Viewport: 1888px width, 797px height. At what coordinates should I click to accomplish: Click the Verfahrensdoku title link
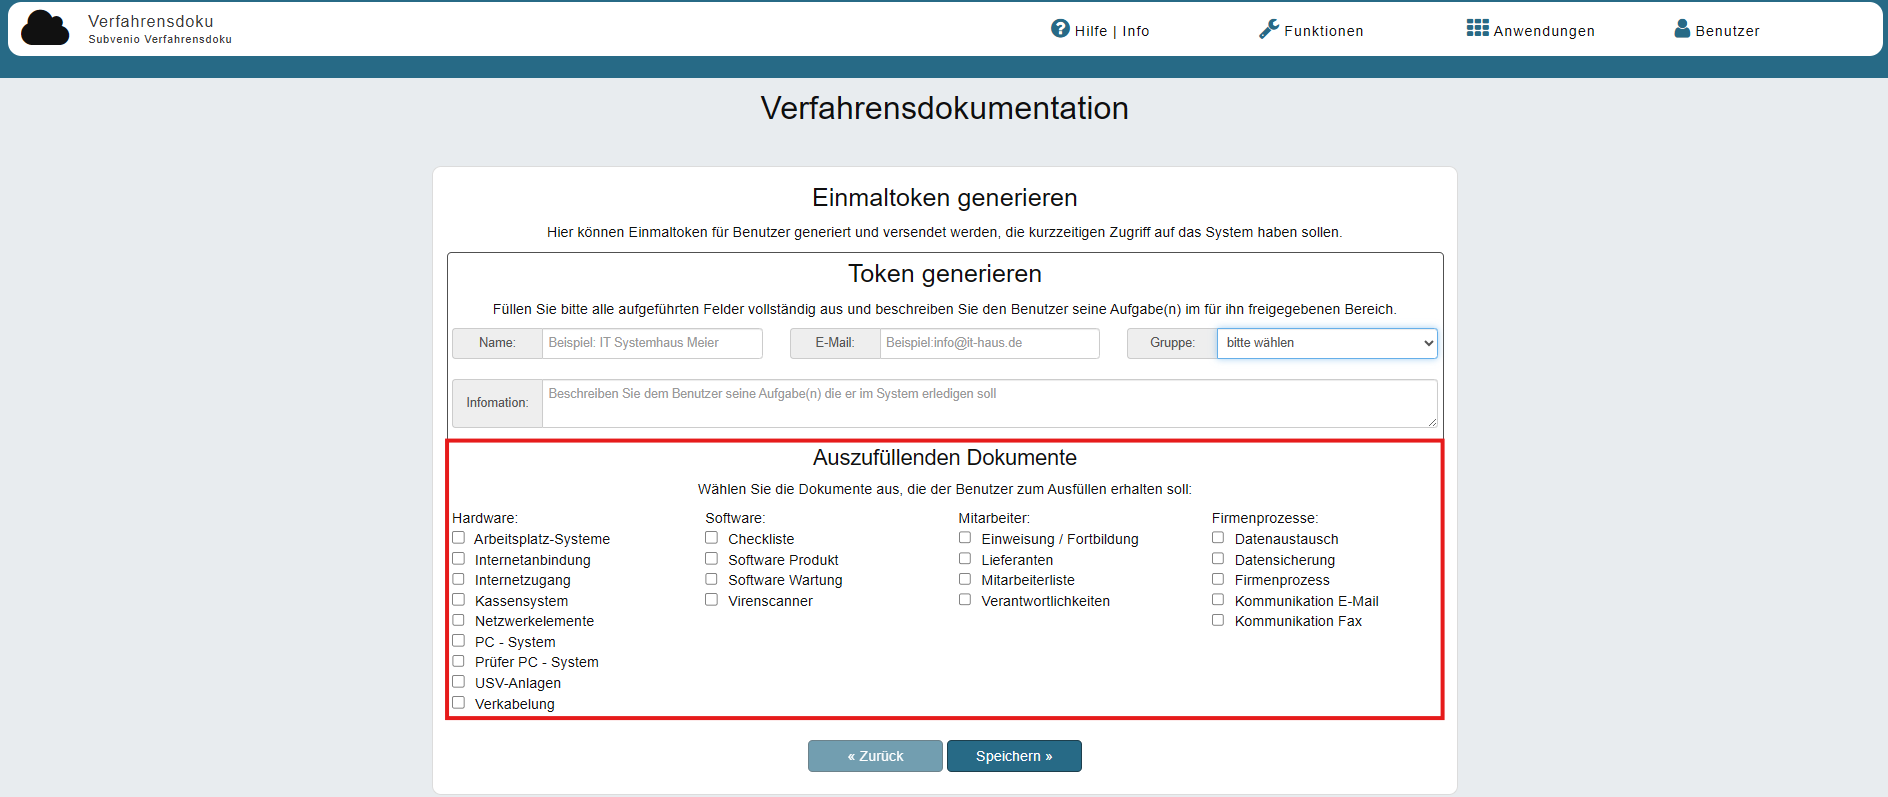pyautogui.click(x=151, y=21)
